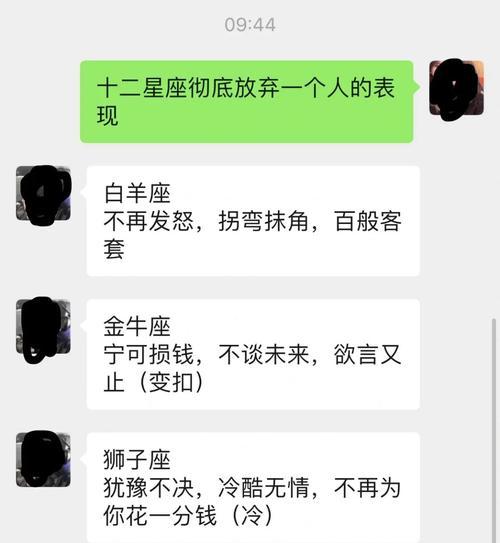Click the word 现 in the green bubble
Image resolution: width=500 pixels, height=543 pixels.
point(108,116)
